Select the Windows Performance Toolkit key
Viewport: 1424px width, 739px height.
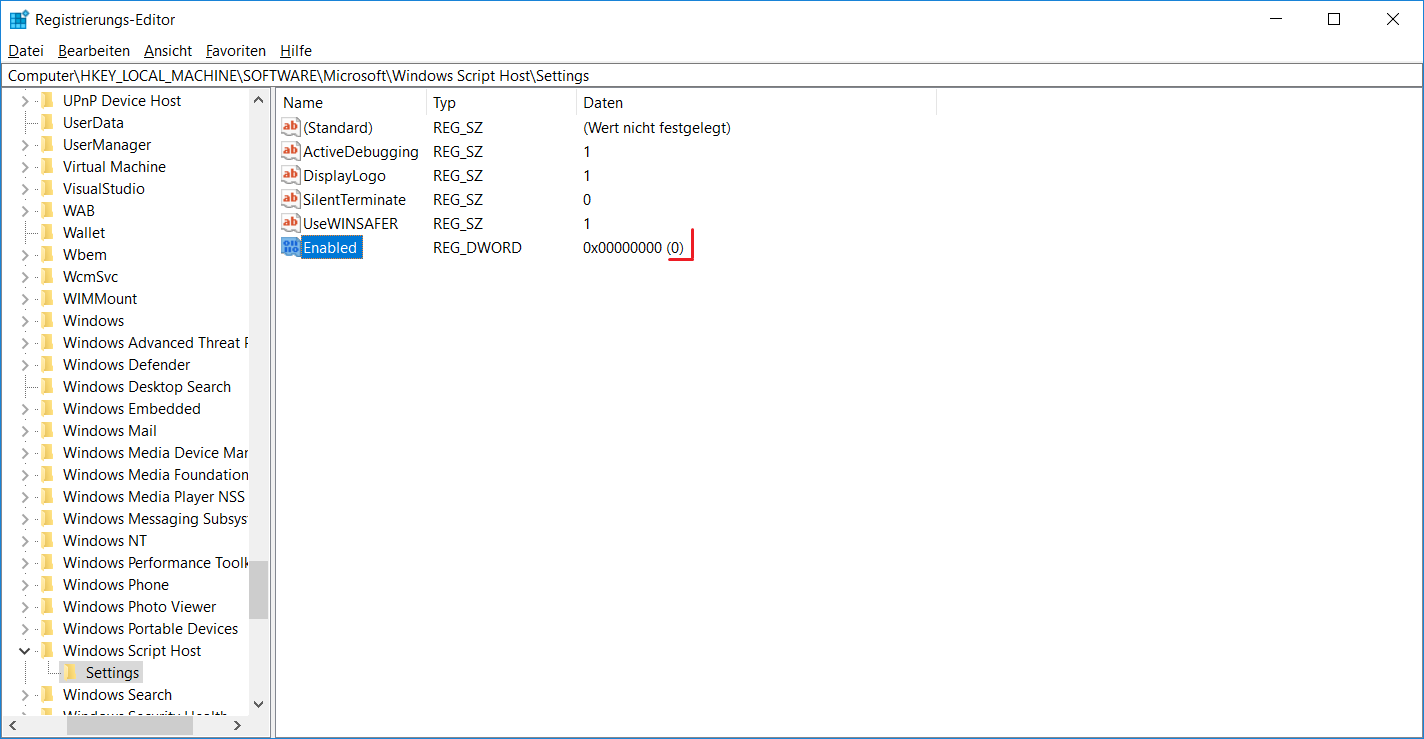tap(154, 562)
